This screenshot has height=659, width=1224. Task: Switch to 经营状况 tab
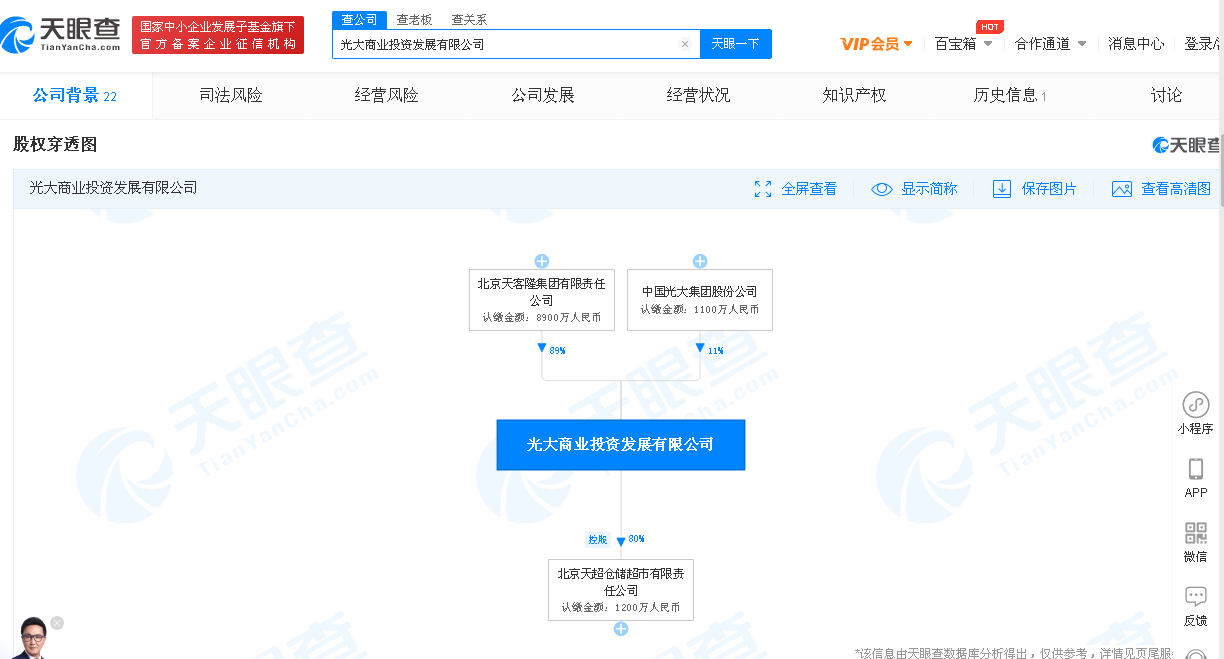699,96
